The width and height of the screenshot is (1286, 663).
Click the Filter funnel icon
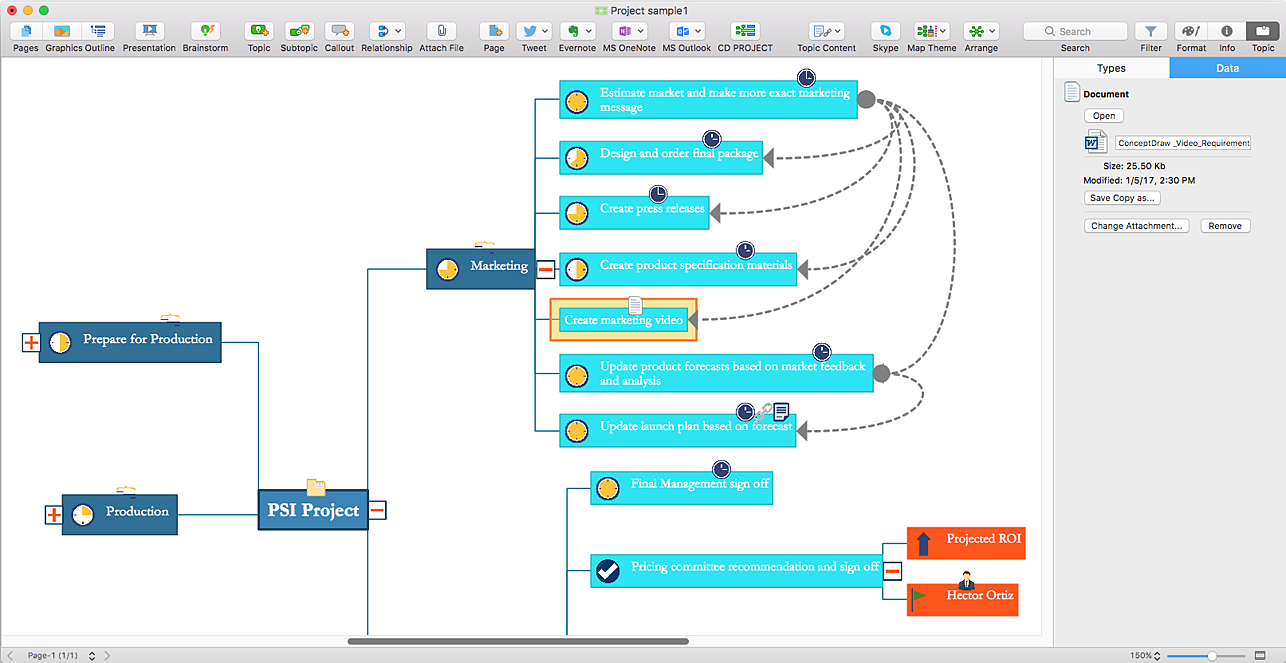tap(1151, 31)
